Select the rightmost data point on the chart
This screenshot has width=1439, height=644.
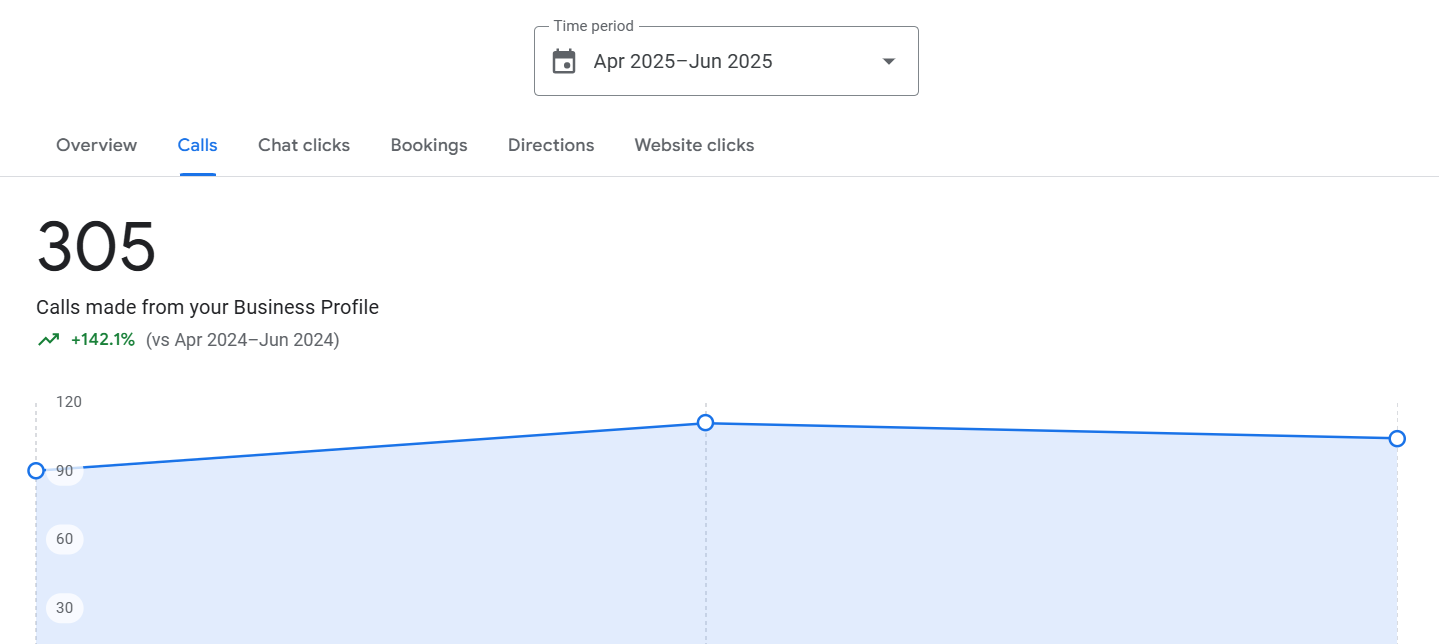point(1397,438)
